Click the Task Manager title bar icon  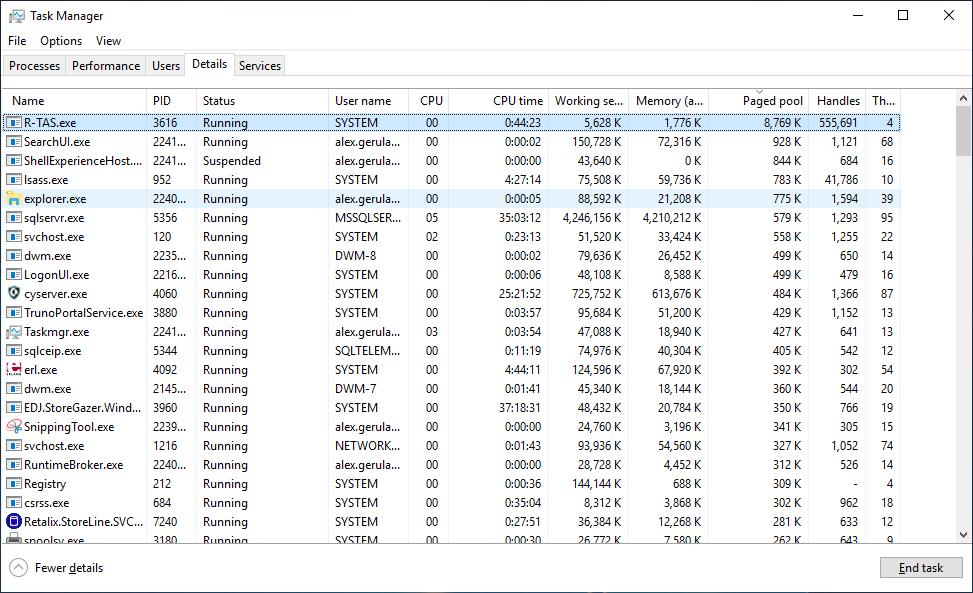pyautogui.click(x=17, y=16)
